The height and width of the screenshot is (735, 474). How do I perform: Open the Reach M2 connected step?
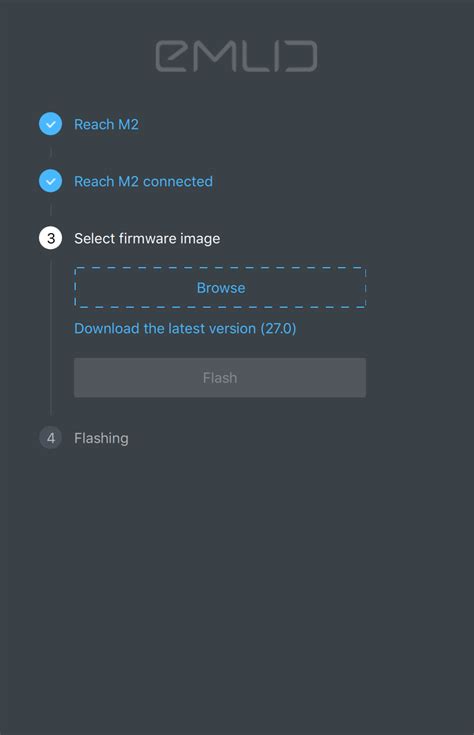[143, 181]
